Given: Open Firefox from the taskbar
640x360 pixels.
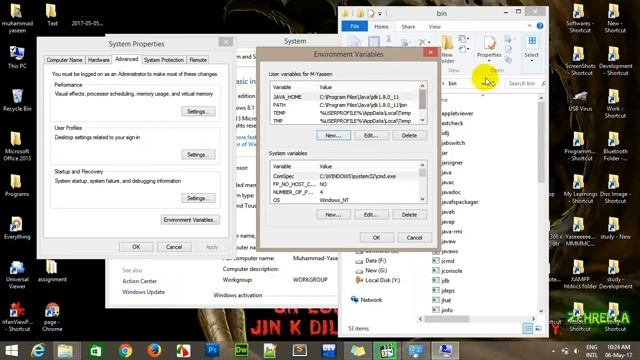Looking at the screenshot, I should coord(154,351).
